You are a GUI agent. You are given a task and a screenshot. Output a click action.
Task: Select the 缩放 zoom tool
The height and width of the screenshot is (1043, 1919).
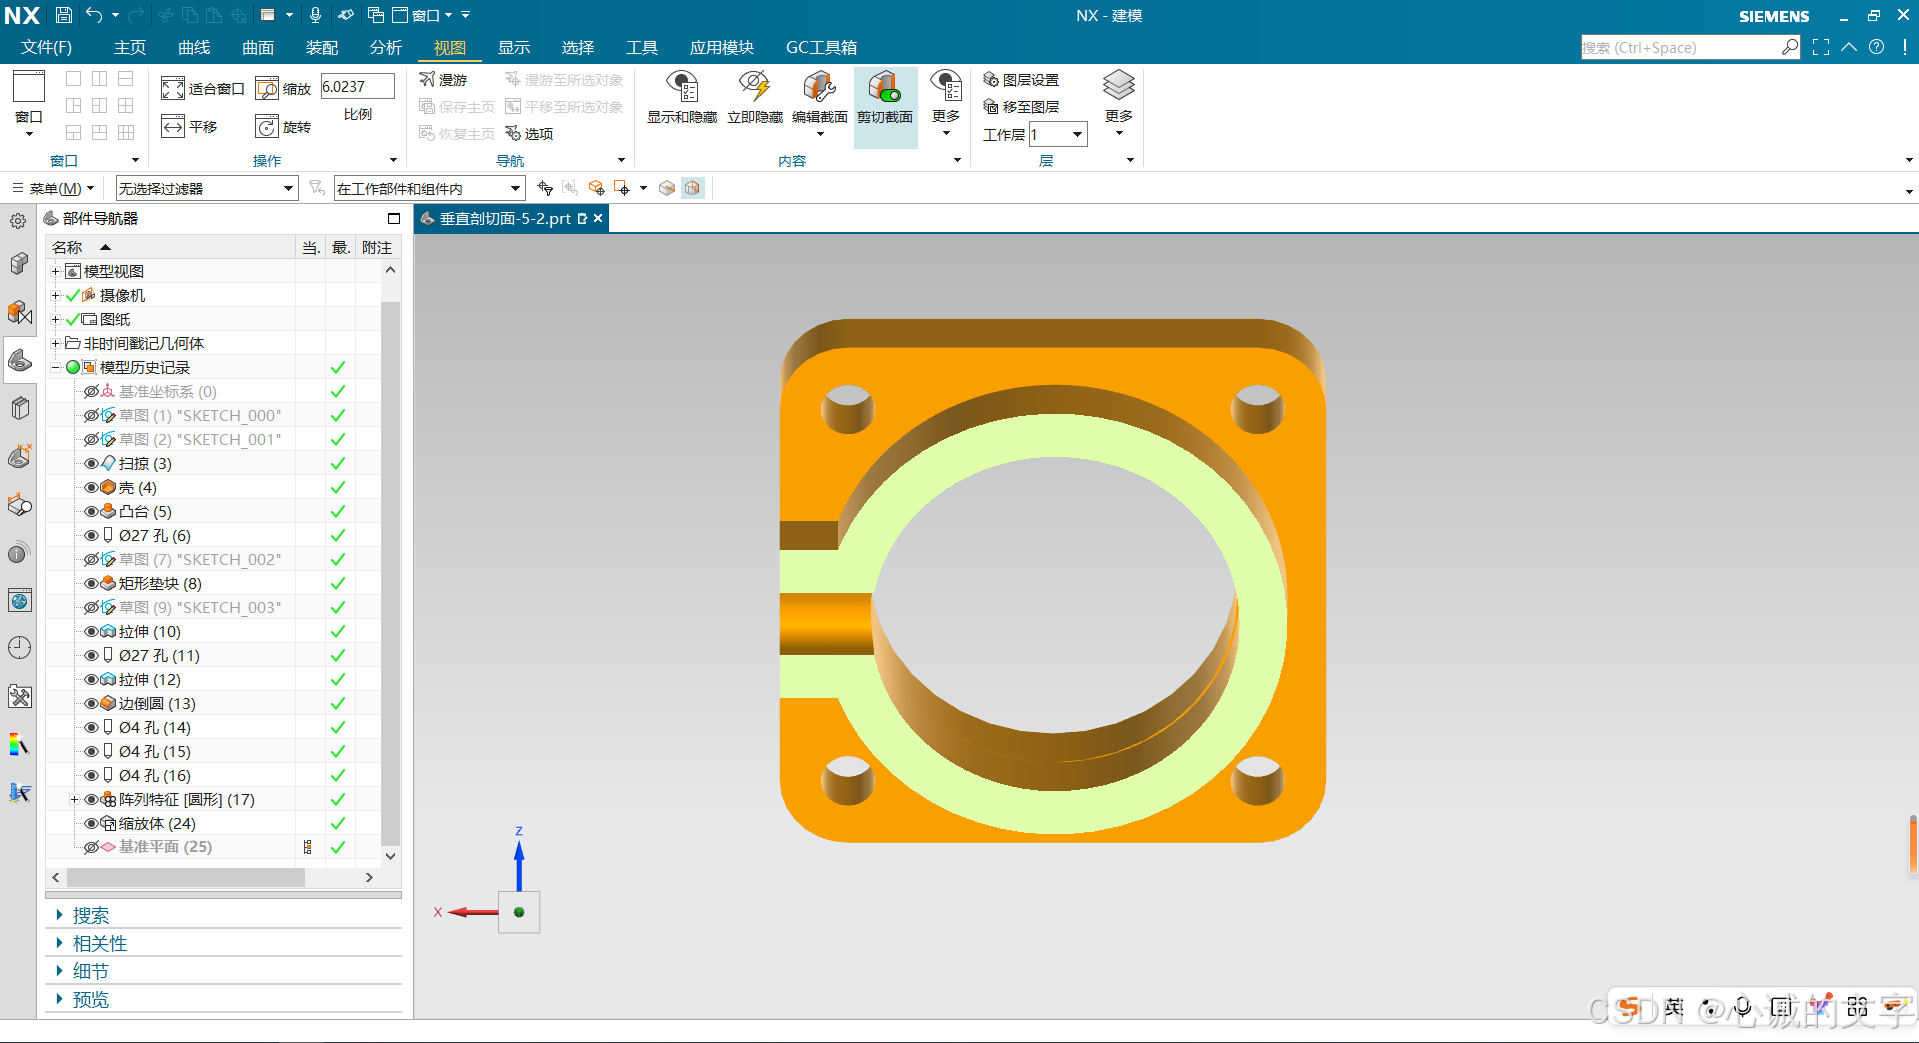coord(283,89)
